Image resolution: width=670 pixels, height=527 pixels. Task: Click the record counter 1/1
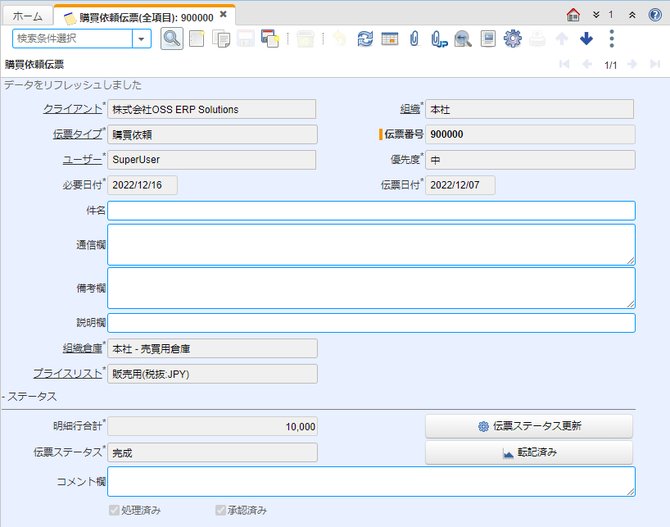tap(611, 65)
